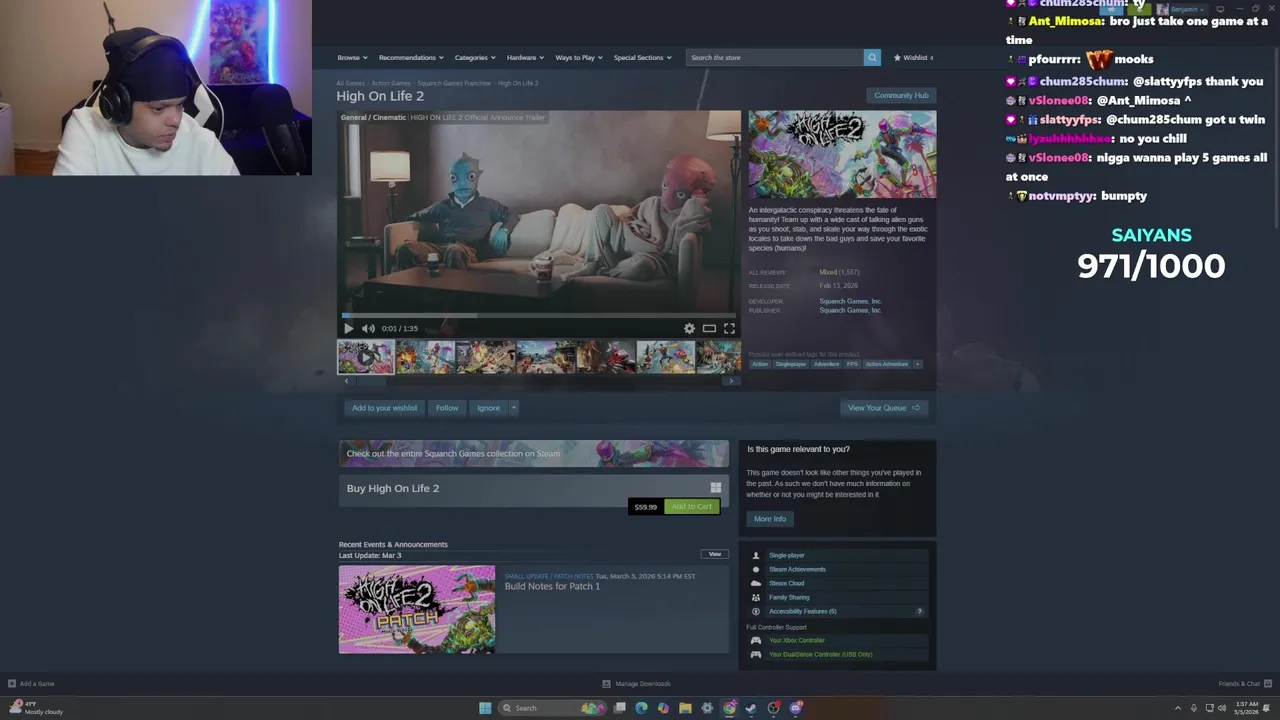The width and height of the screenshot is (1280, 720).
Task: Open File Explorer from the taskbar
Action: coord(685,708)
